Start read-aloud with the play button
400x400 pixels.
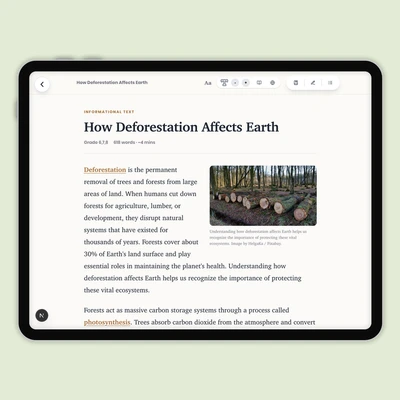[246, 83]
